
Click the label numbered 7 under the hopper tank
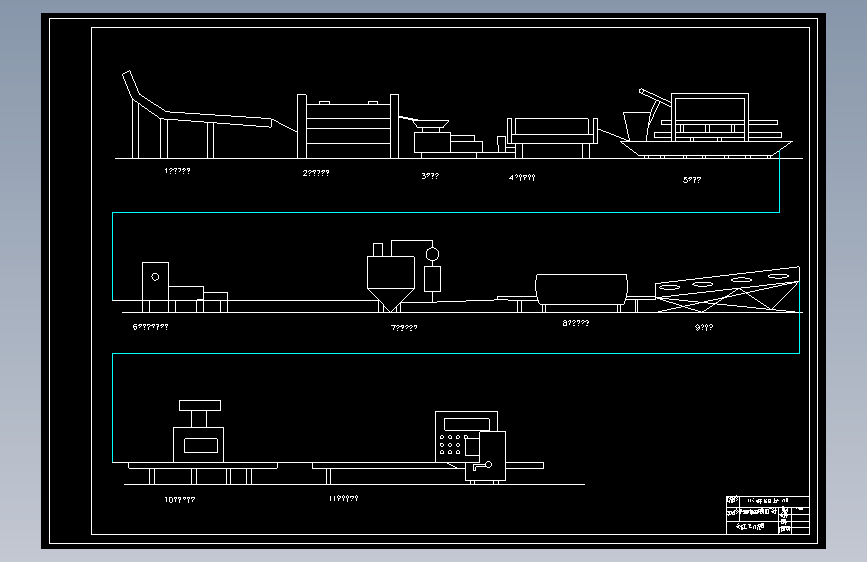pos(404,327)
